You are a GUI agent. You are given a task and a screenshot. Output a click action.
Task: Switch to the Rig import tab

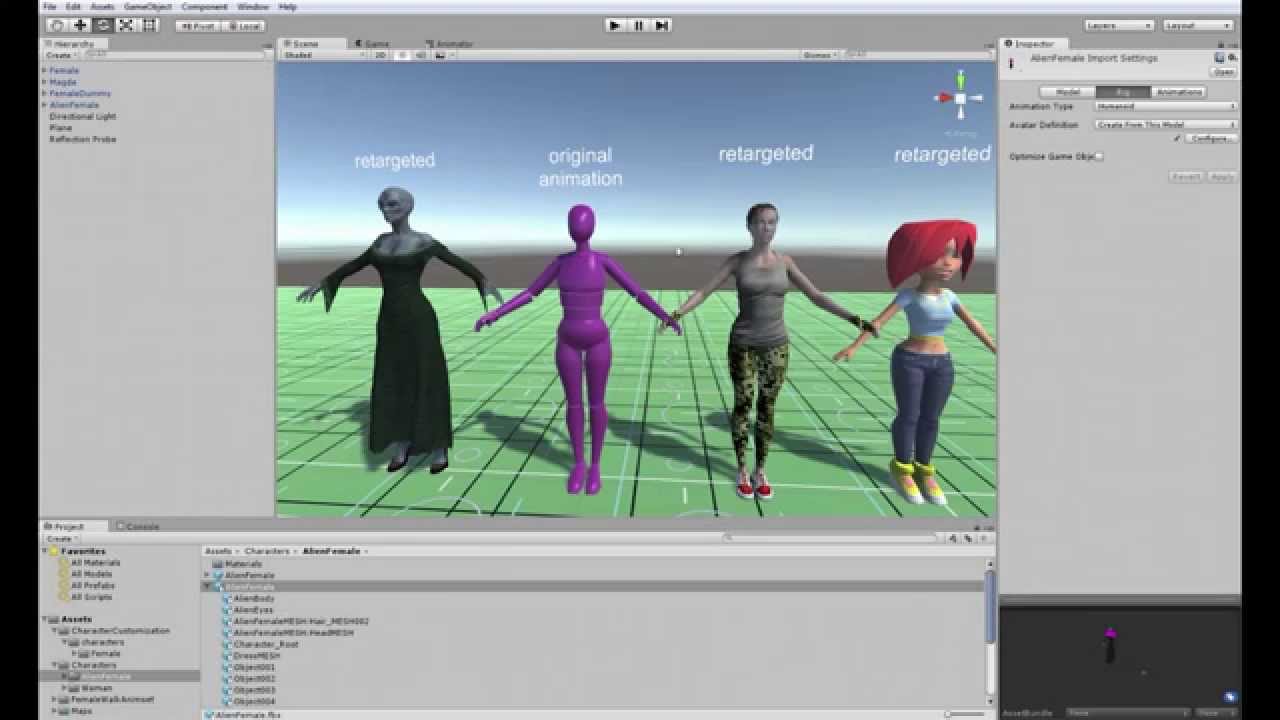point(1123,92)
